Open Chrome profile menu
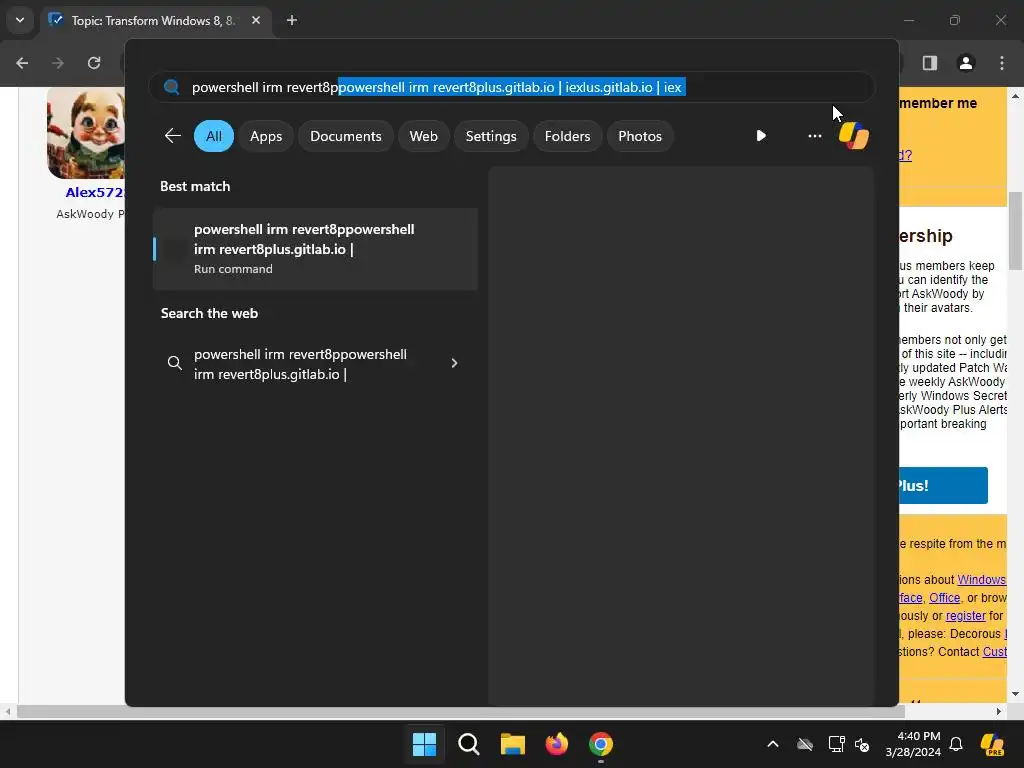The width and height of the screenshot is (1024, 768). (966, 63)
